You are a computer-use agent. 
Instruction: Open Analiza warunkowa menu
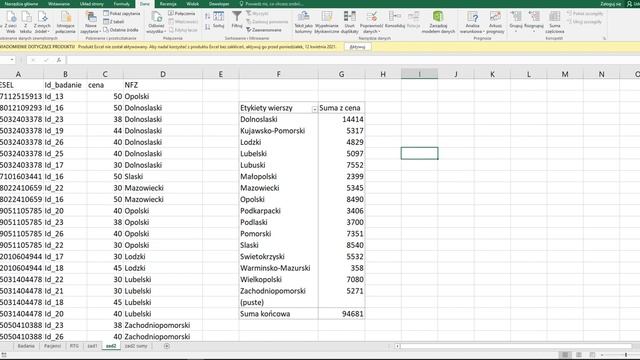(472, 22)
